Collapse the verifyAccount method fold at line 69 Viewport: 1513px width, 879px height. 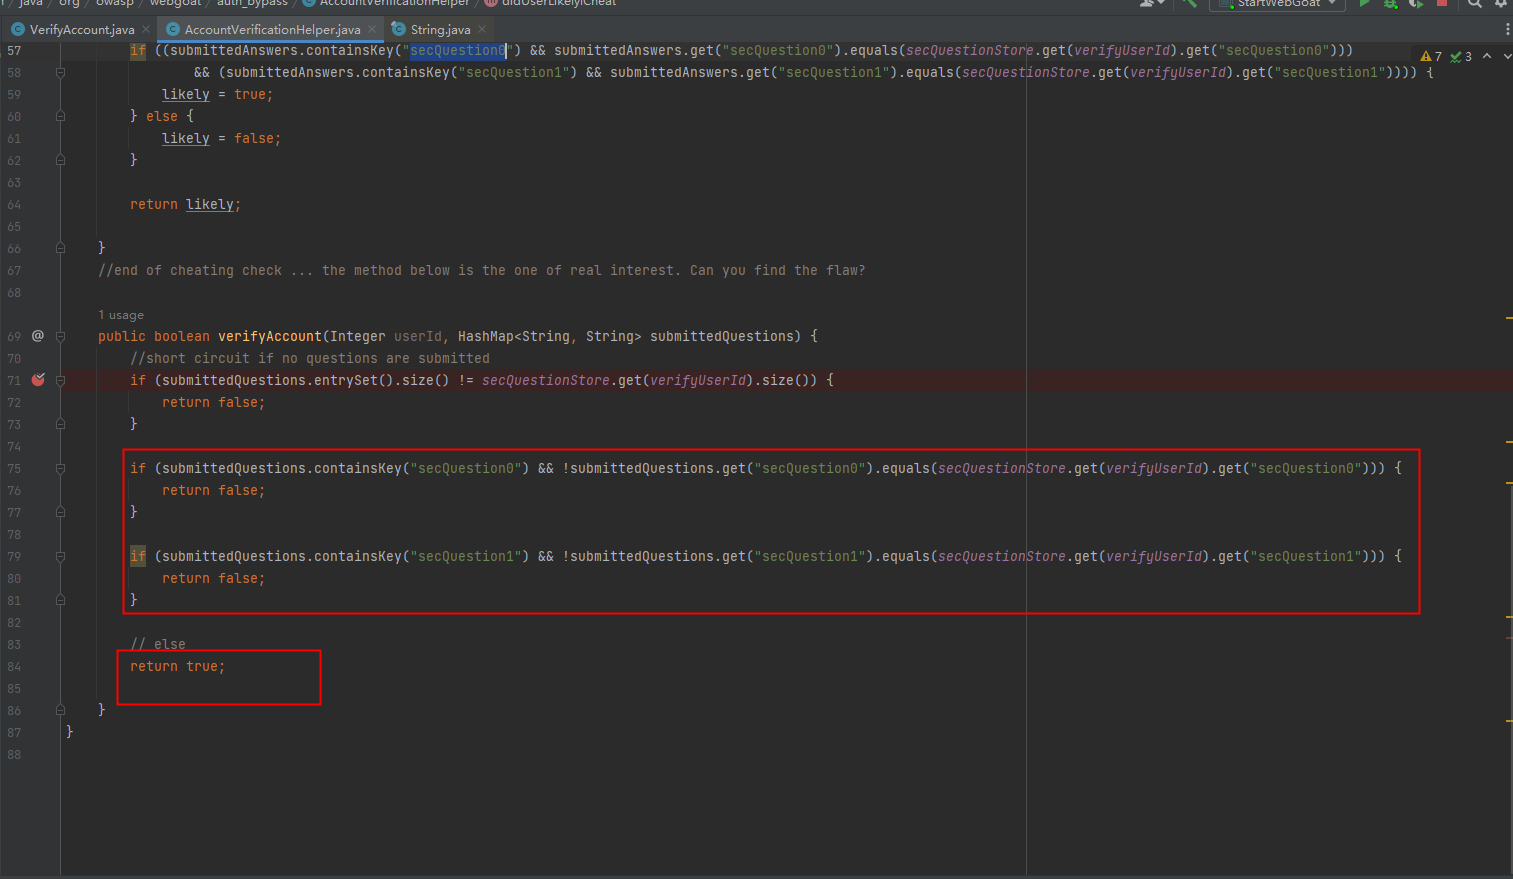click(61, 336)
